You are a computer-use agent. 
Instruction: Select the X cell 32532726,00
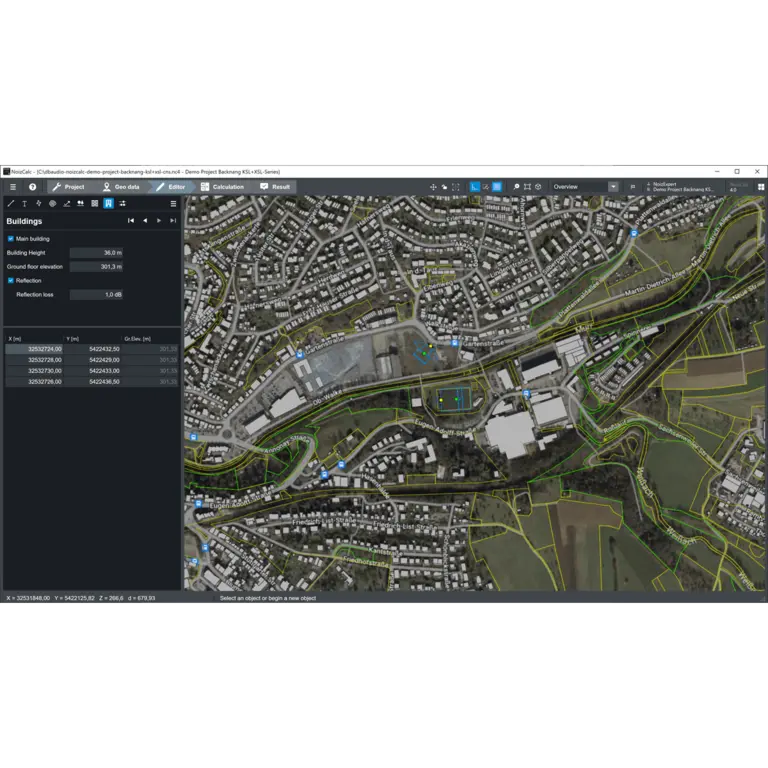pyautogui.click(x=34, y=382)
